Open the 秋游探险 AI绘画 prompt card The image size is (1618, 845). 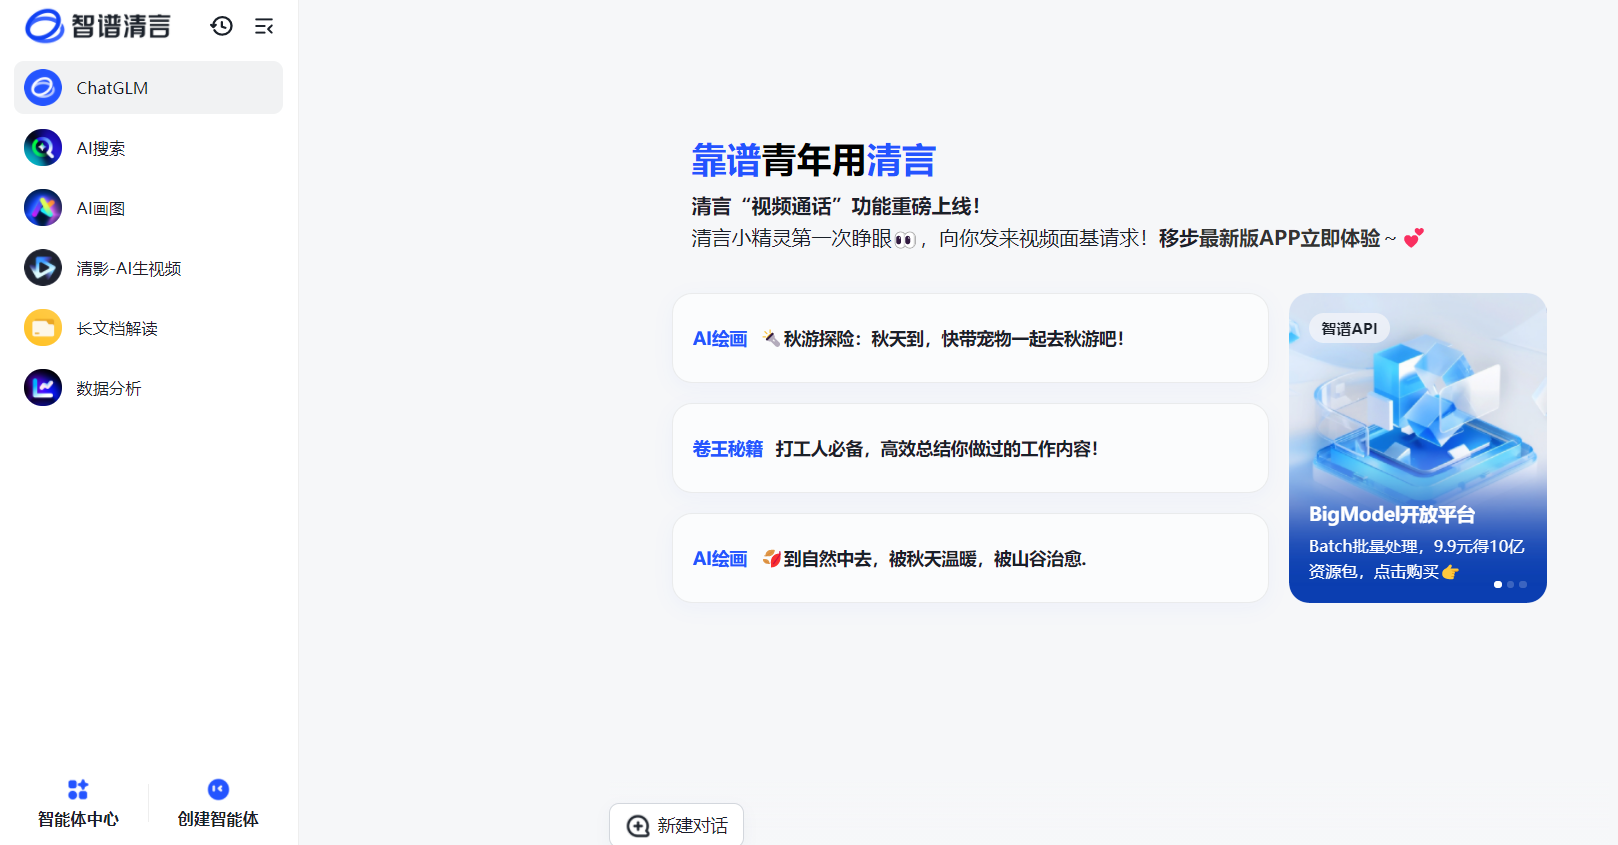(x=970, y=338)
